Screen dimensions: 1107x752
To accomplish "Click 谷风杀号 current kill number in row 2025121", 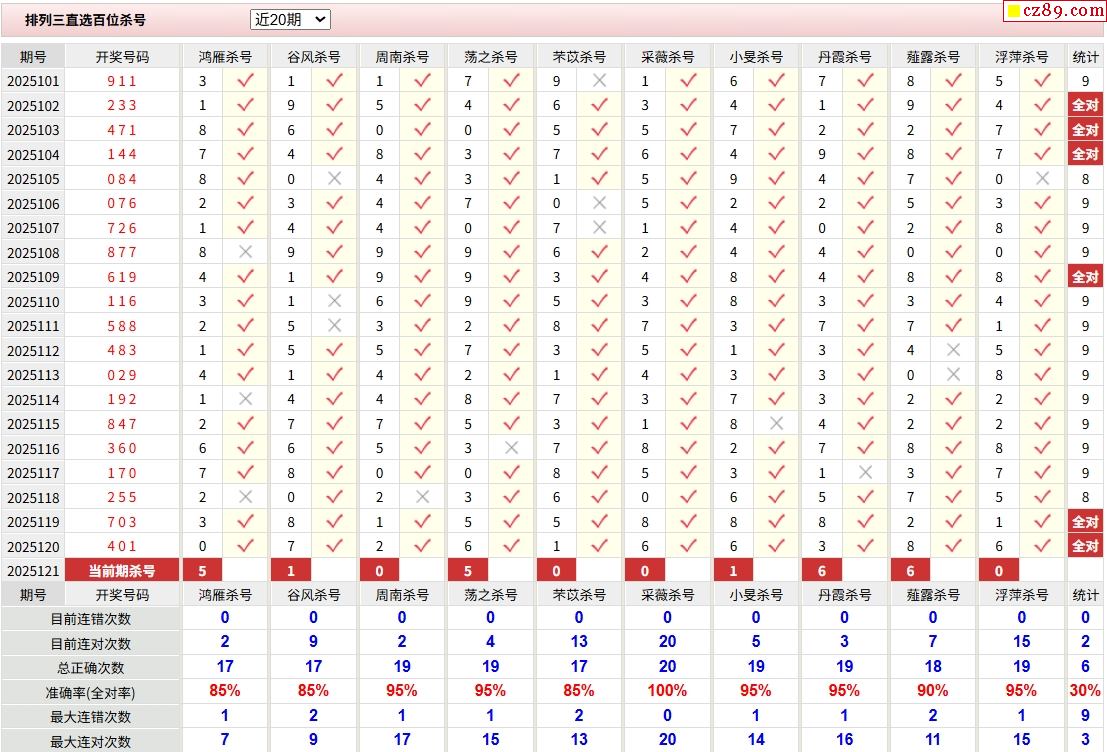I will 291,571.
